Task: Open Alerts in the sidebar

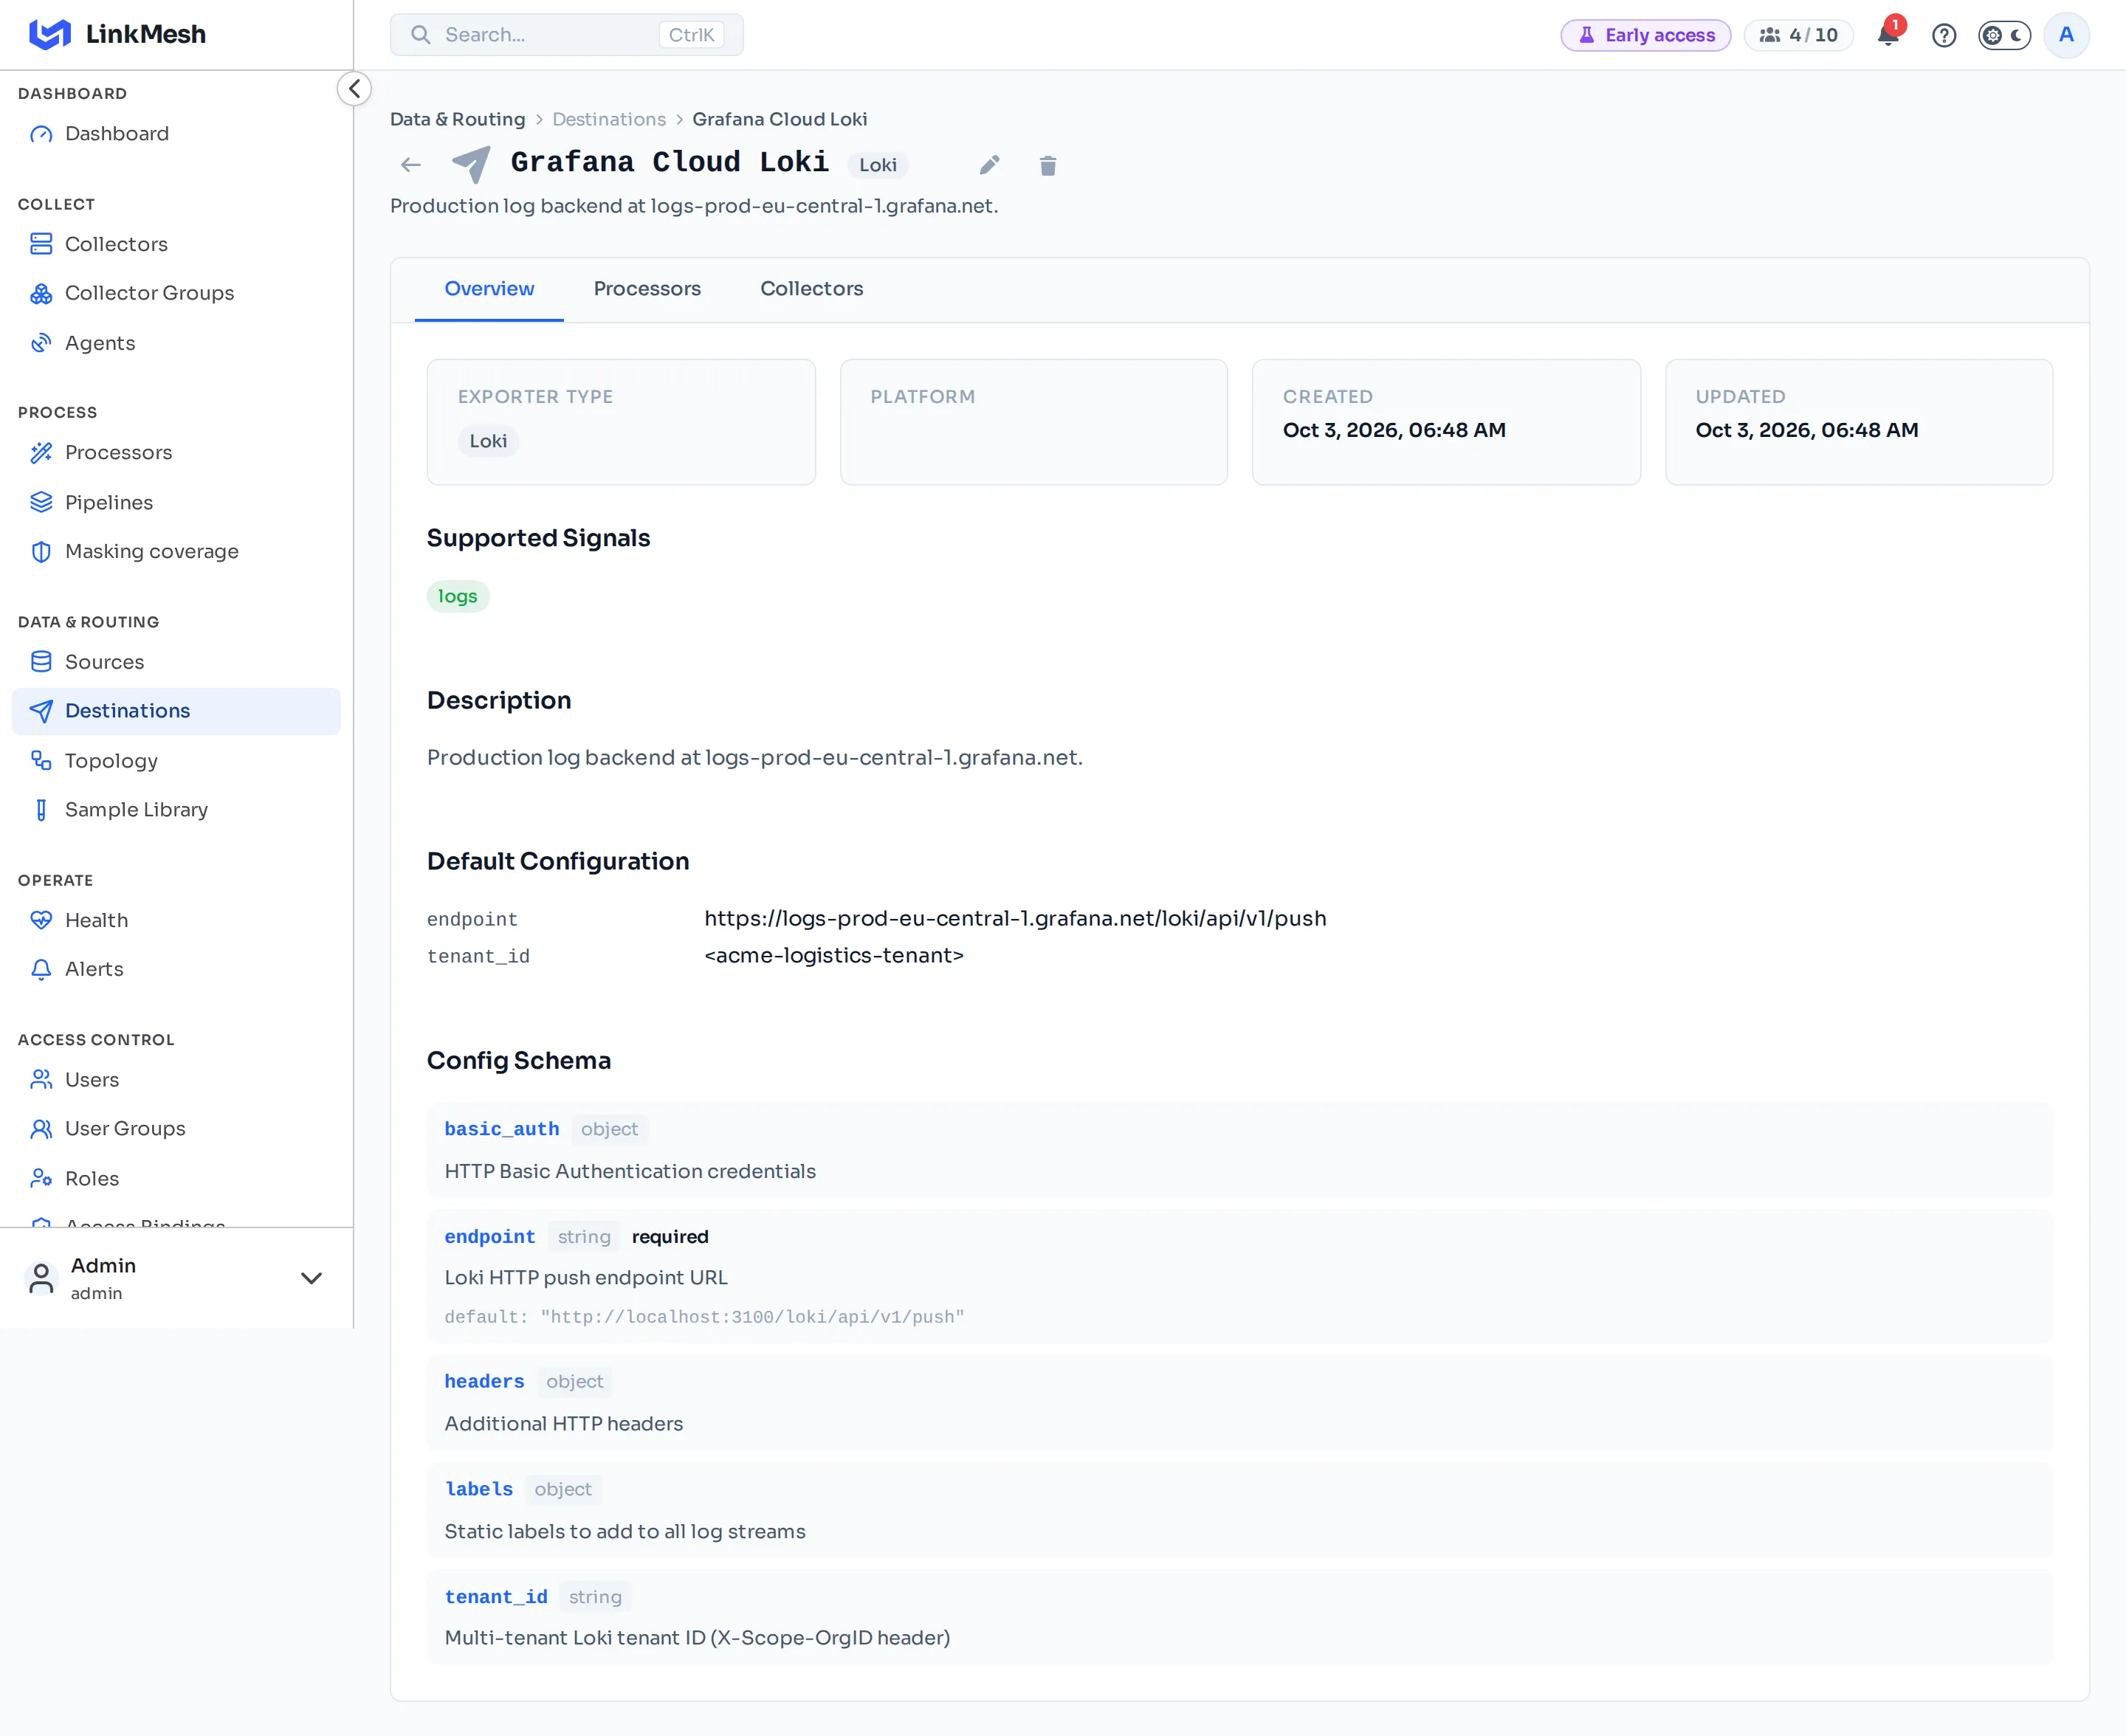Action: click(x=176, y=969)
